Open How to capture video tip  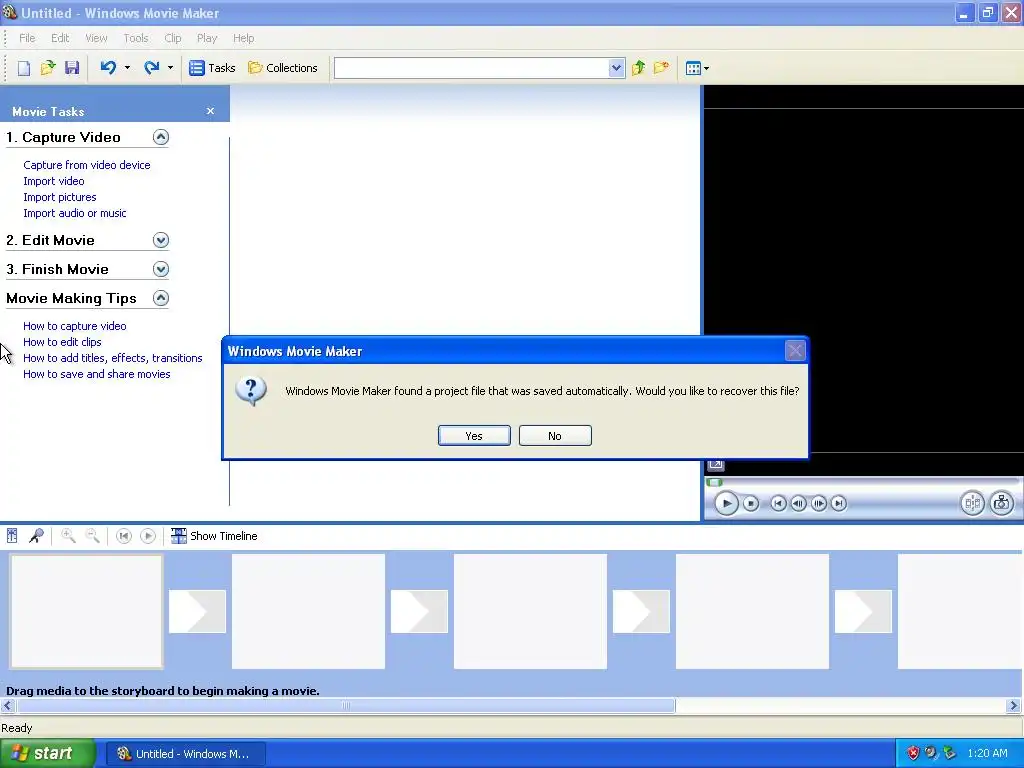pyautogui.click(x=74, y=326)
